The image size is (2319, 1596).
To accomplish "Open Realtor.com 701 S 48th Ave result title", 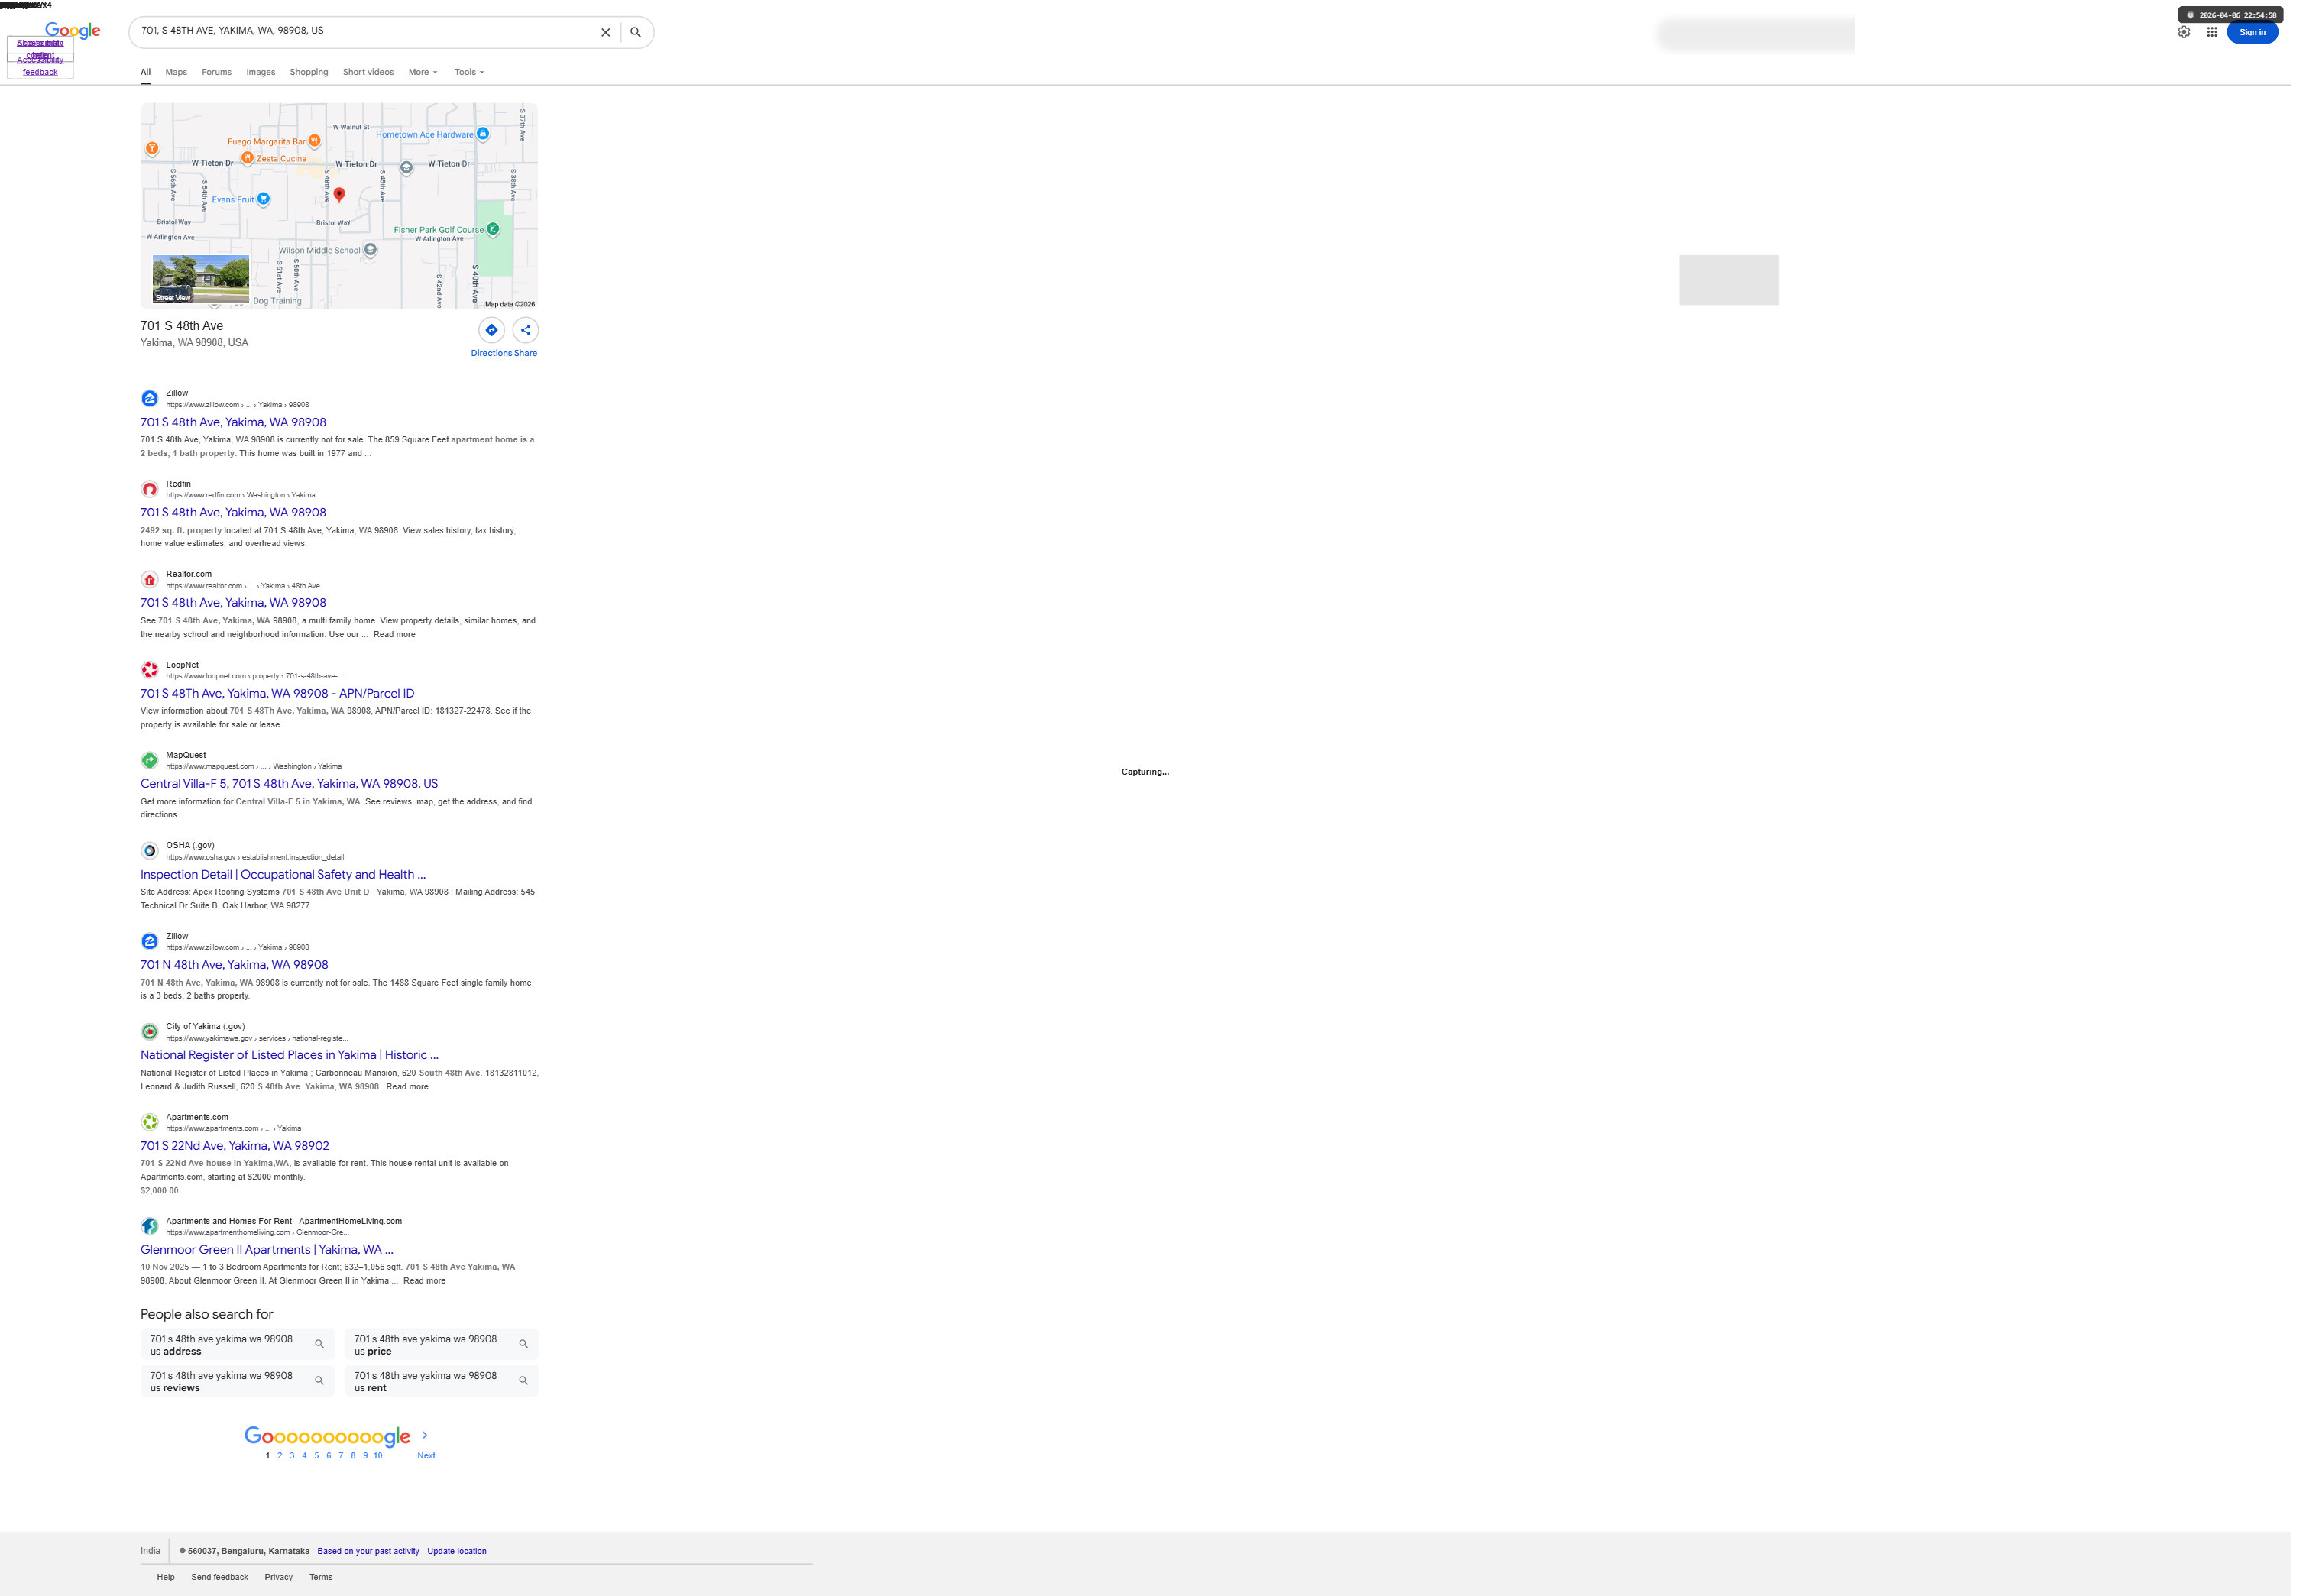I will [x=233, y=603].
